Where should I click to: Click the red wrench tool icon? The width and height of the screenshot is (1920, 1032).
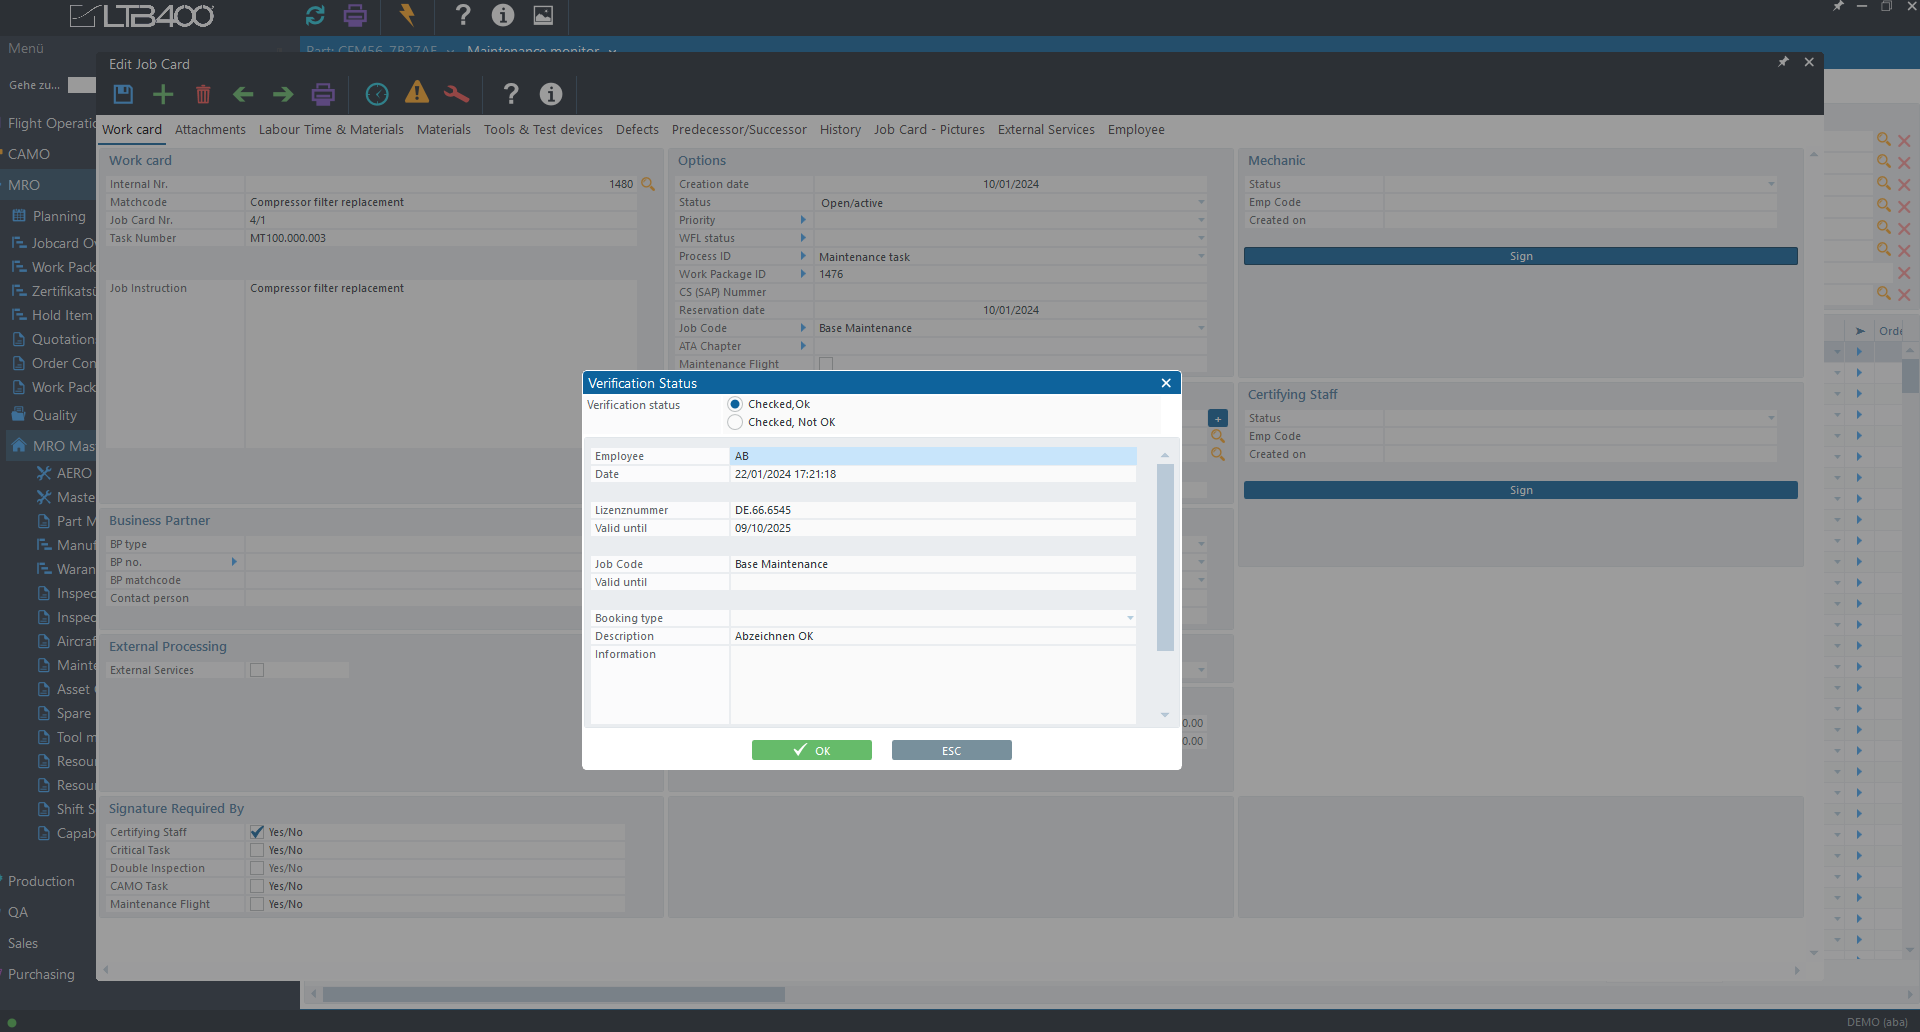click(x=456, y=94)
